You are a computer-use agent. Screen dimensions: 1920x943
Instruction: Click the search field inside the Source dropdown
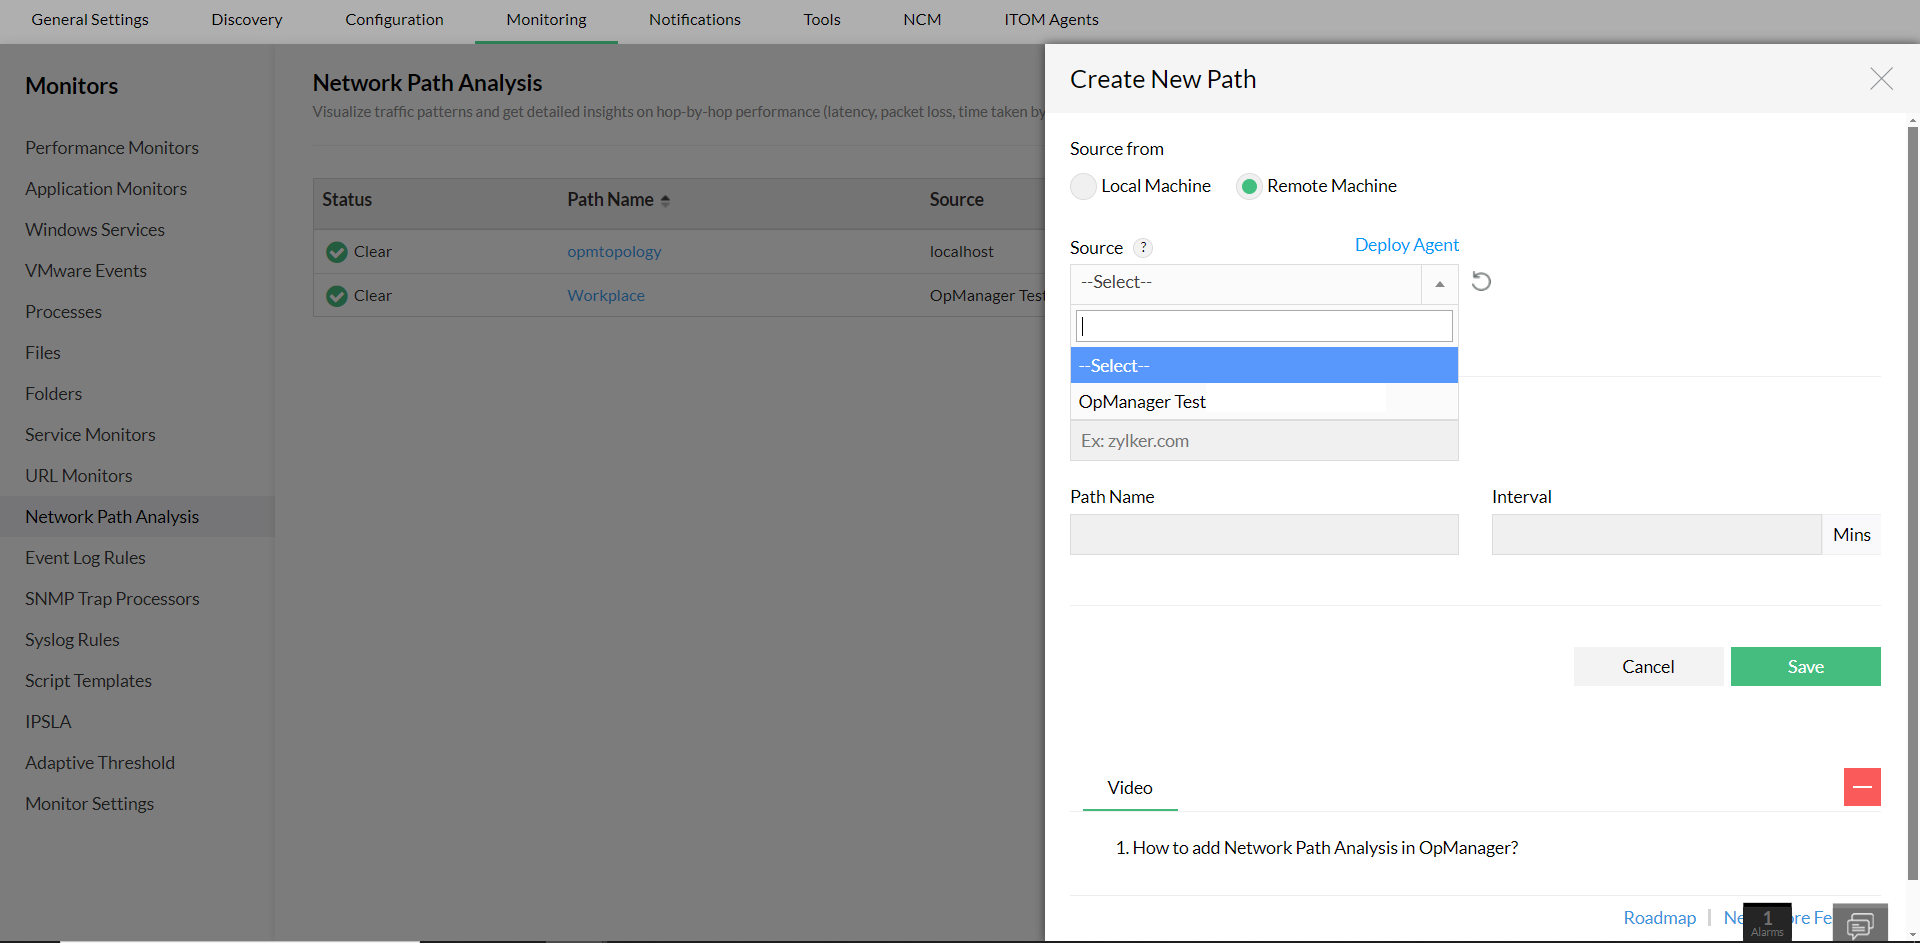tap(1263, 325)
